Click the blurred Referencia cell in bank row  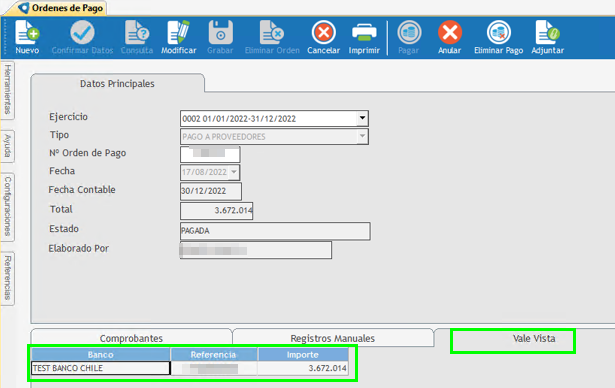tap(214, 368)
